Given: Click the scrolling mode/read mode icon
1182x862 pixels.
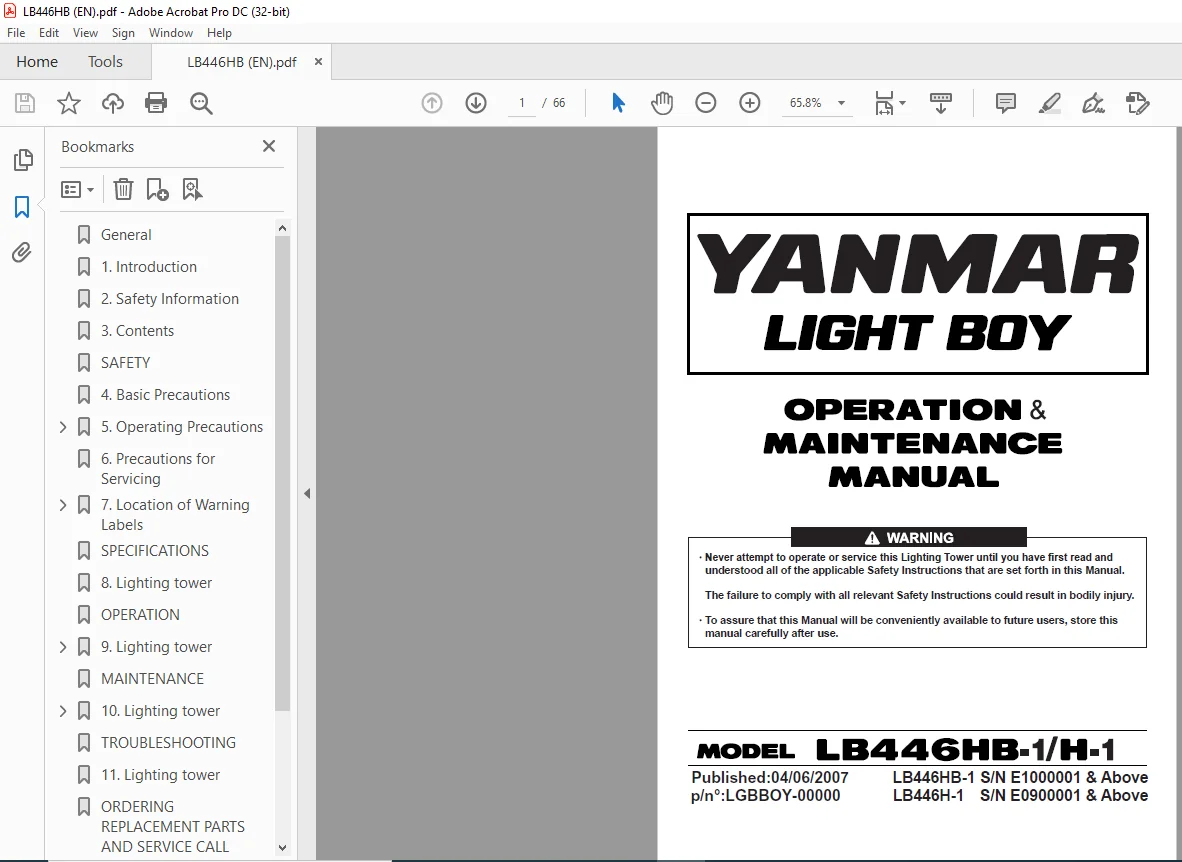Looking at the screenshot, I should point(941,103).
